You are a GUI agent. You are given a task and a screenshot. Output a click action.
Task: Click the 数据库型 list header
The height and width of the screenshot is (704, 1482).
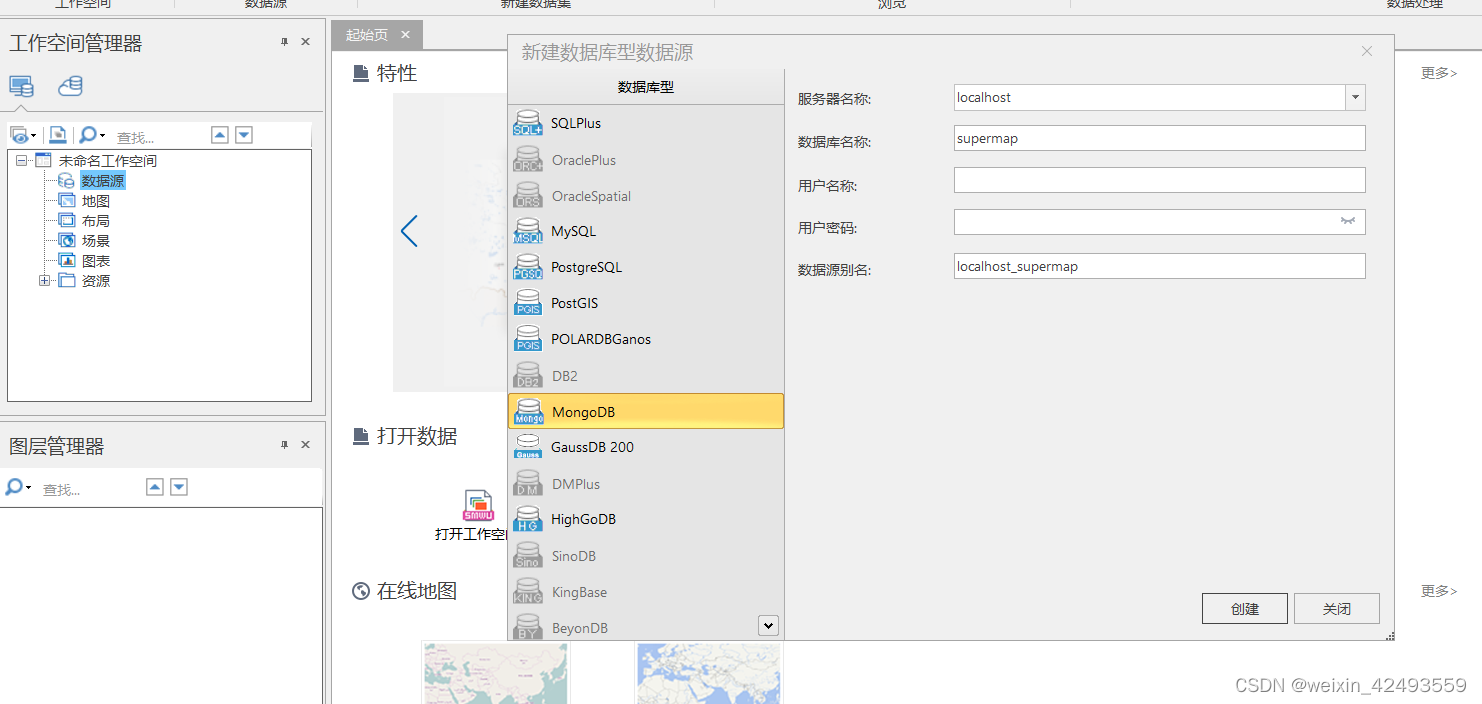click(x=645, y=87)
